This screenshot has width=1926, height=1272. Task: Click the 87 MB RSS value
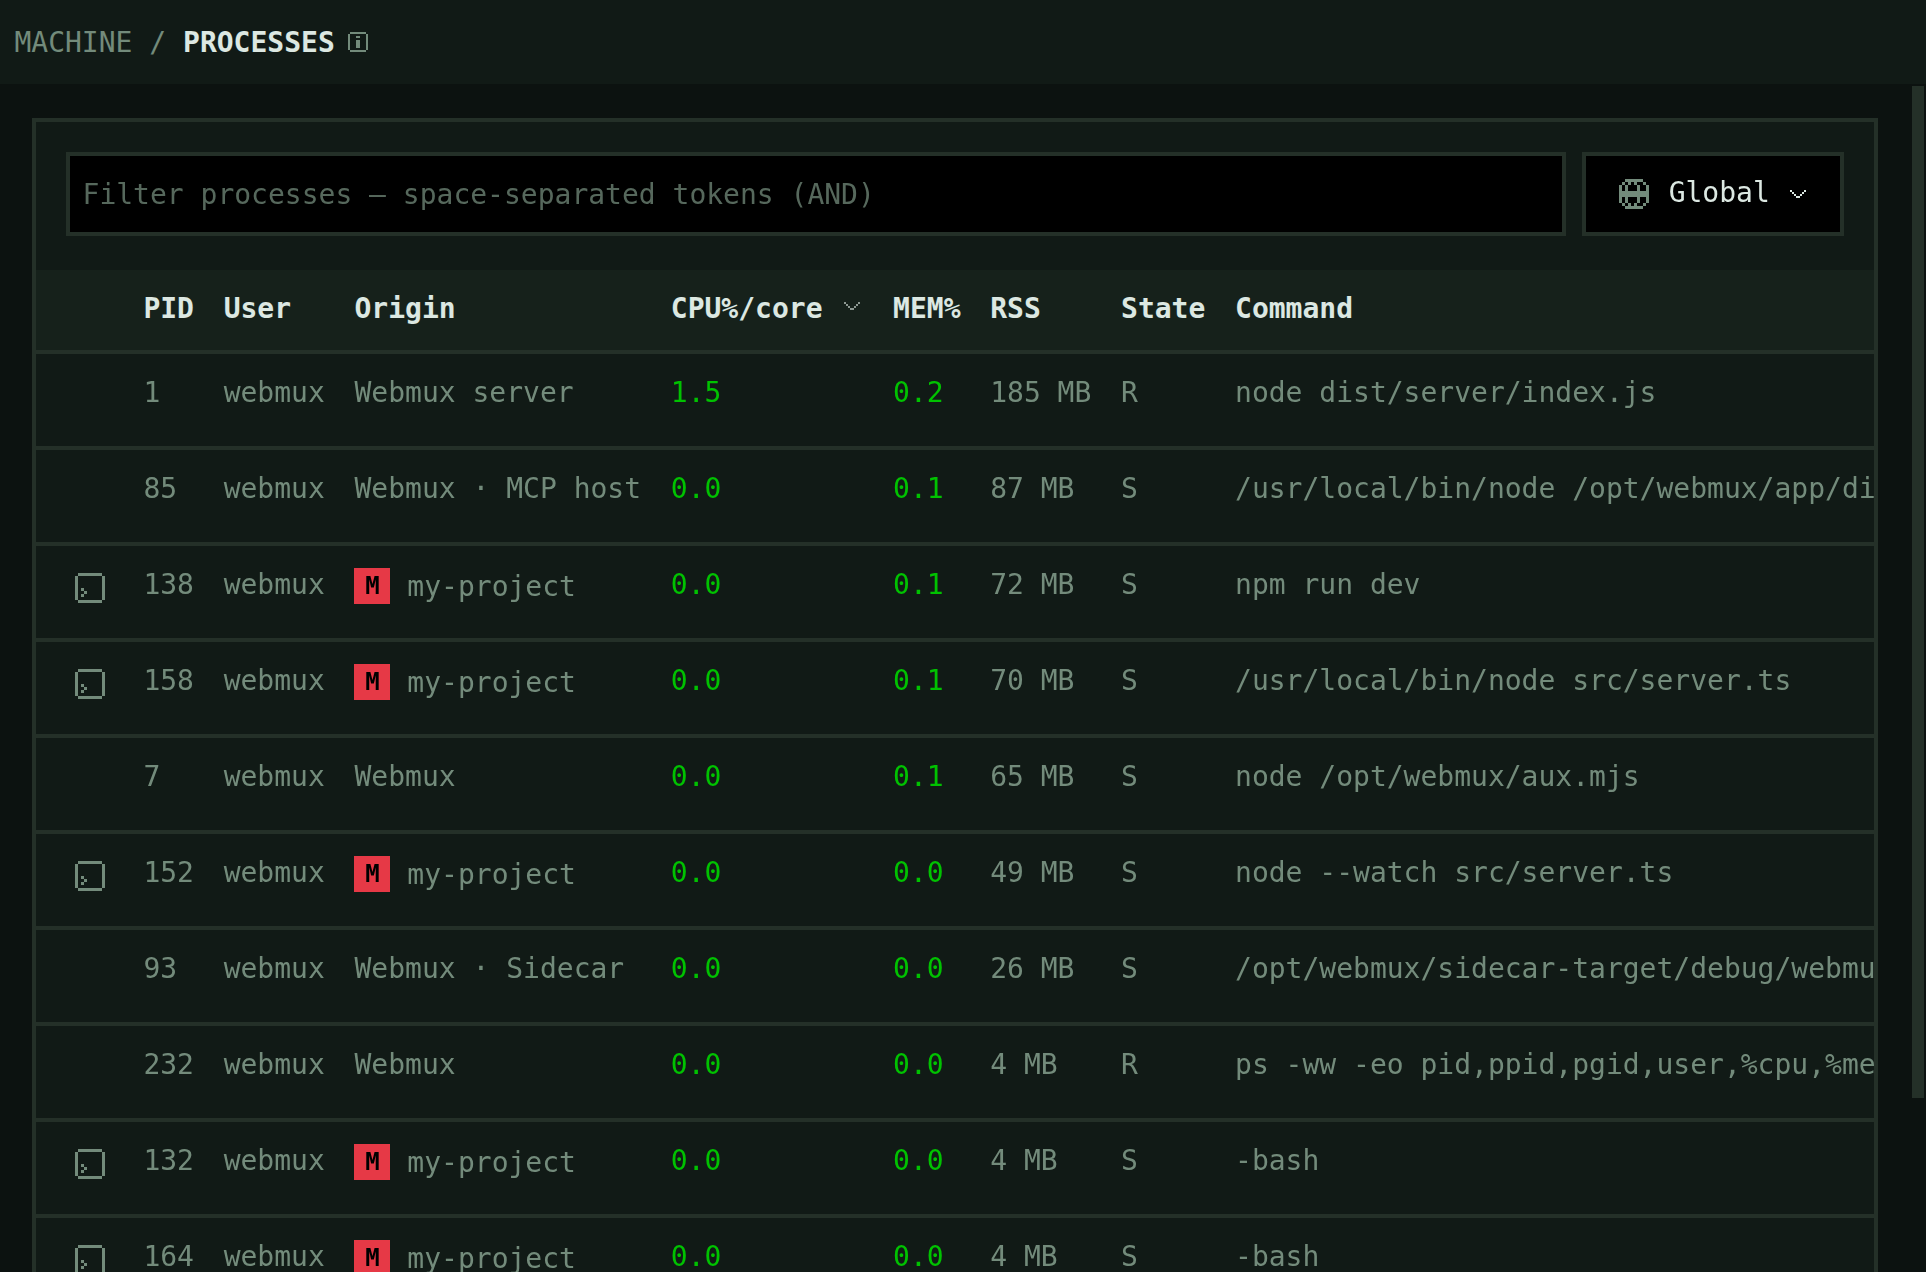pyautogui.click(x=1032, y=488)
